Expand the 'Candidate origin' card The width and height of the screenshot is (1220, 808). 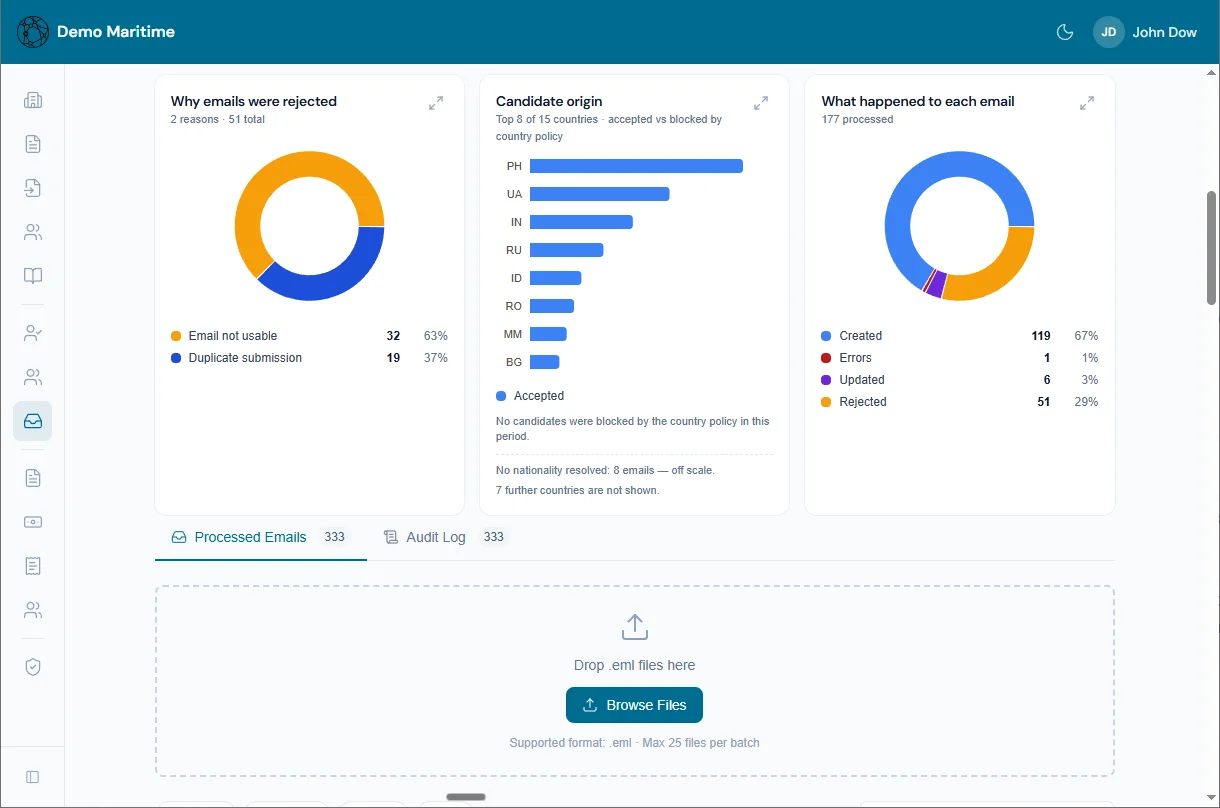tap(761, 103)
